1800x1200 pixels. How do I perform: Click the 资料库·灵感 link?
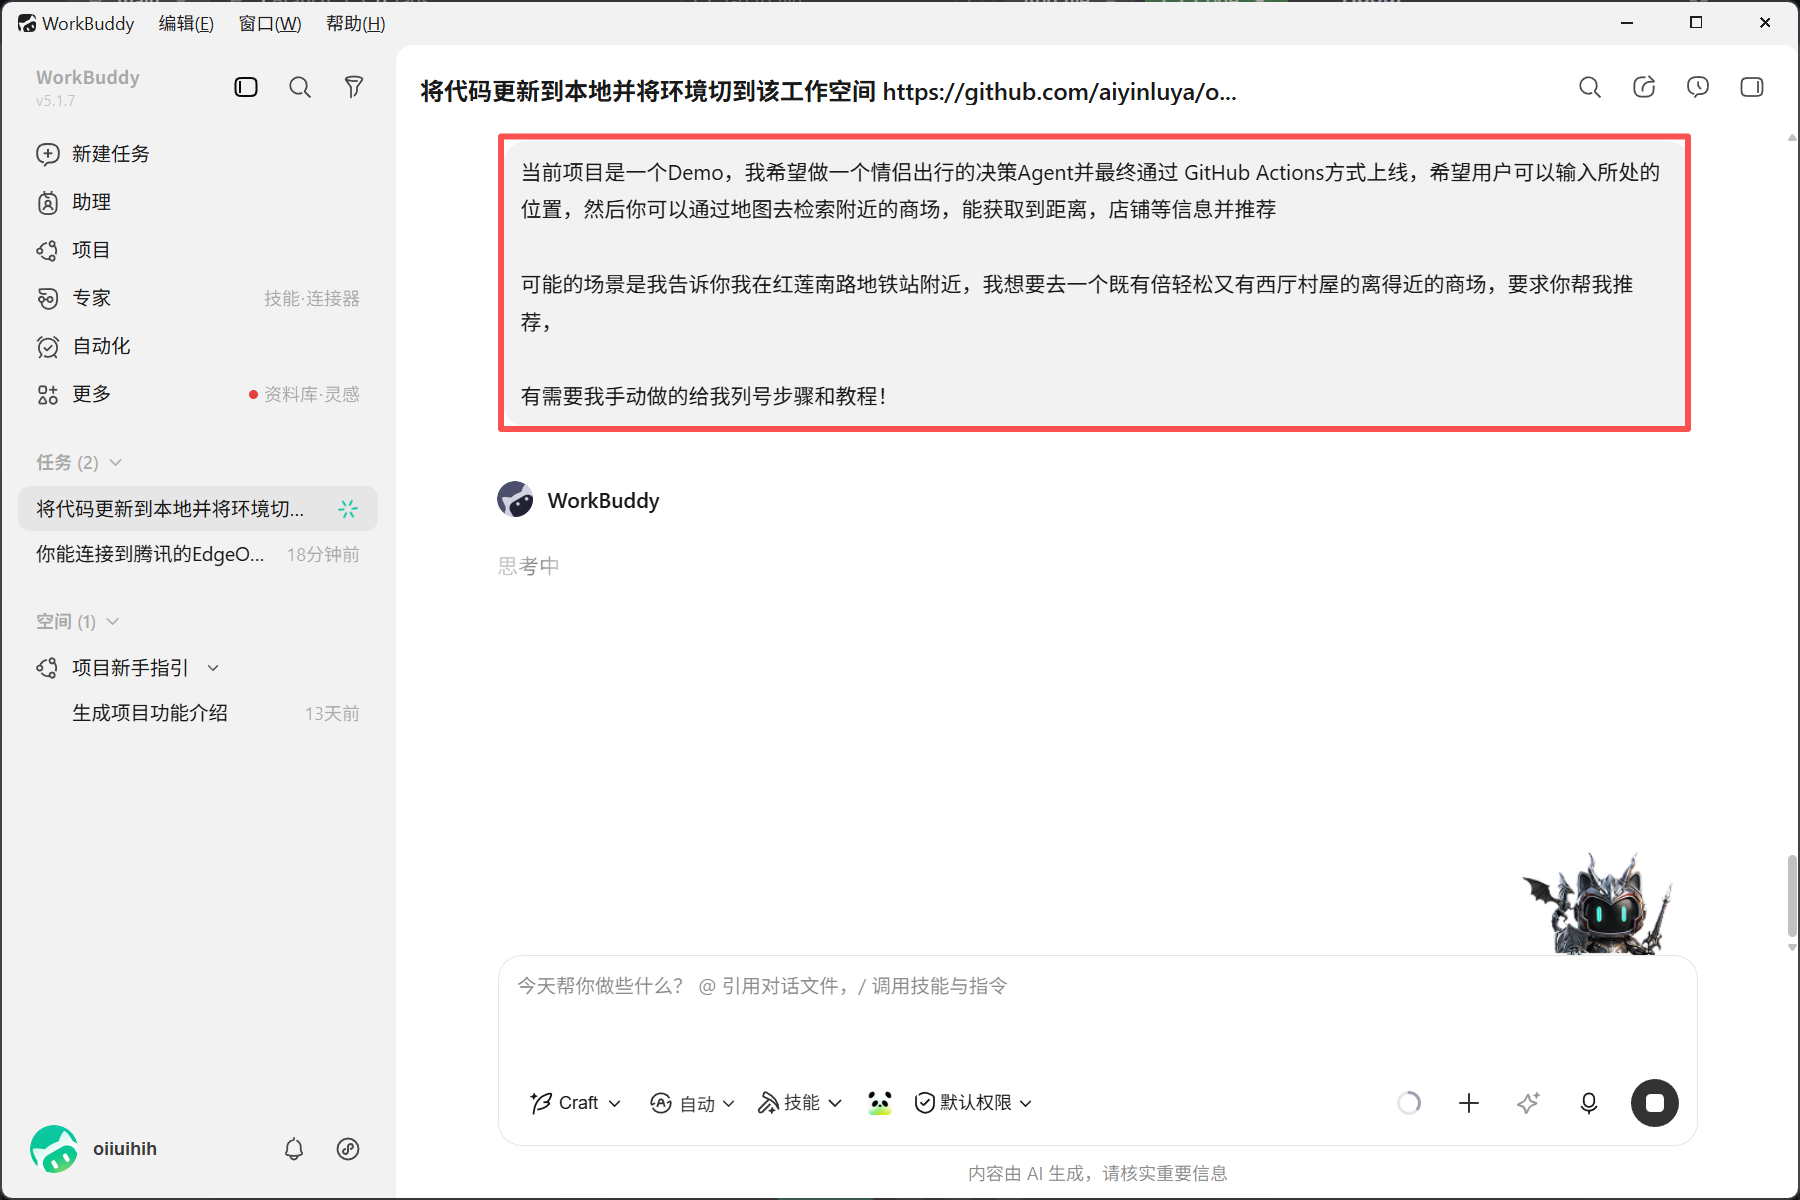point(311,394)
